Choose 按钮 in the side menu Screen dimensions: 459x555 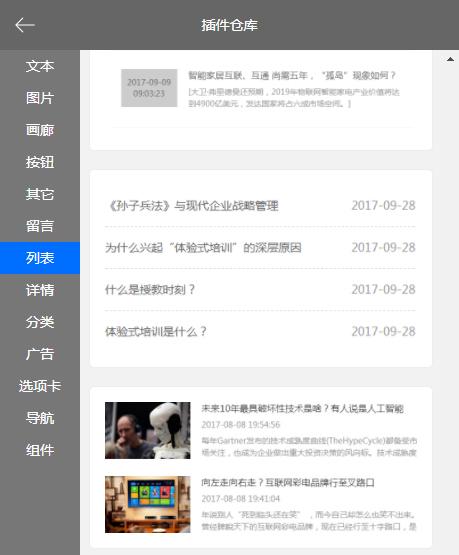(x=40, y=162)
